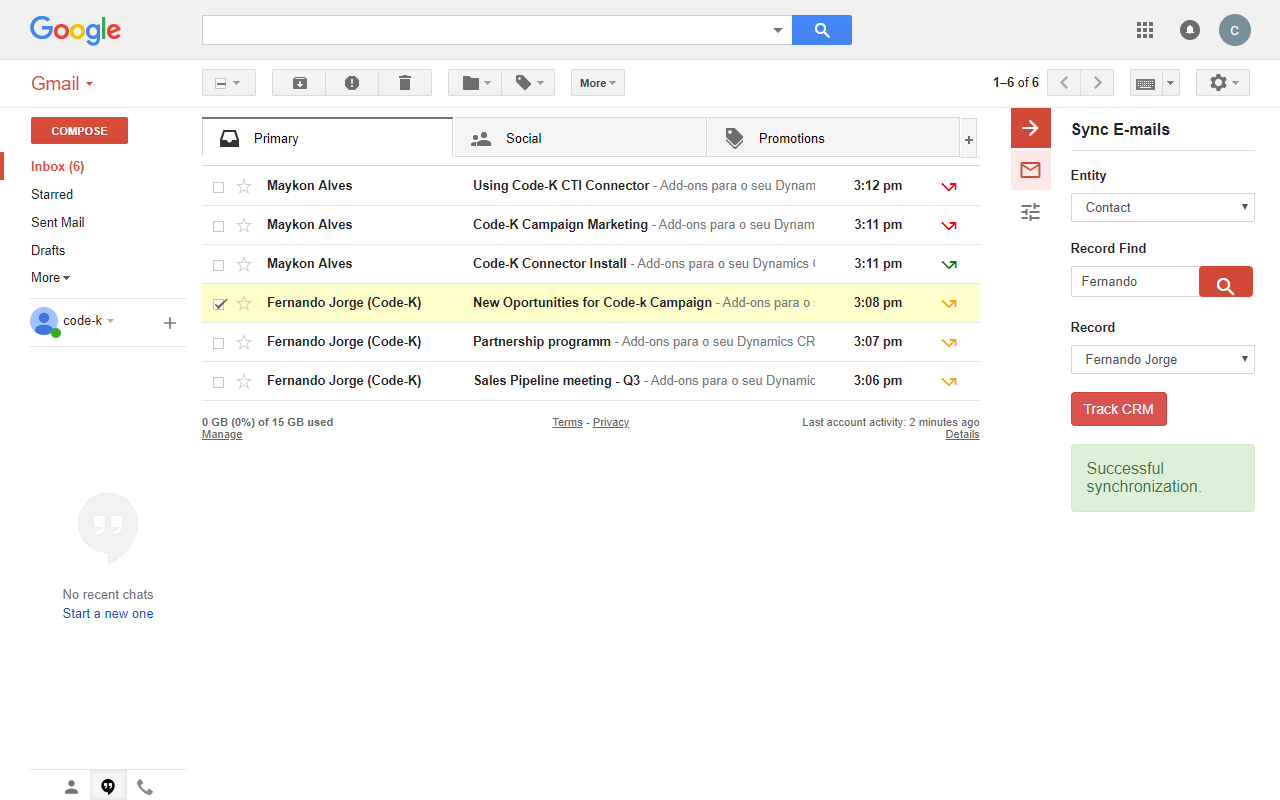Open the More actions dropdown in toolbar
1280x800 pixels.
tap(598, 83)
